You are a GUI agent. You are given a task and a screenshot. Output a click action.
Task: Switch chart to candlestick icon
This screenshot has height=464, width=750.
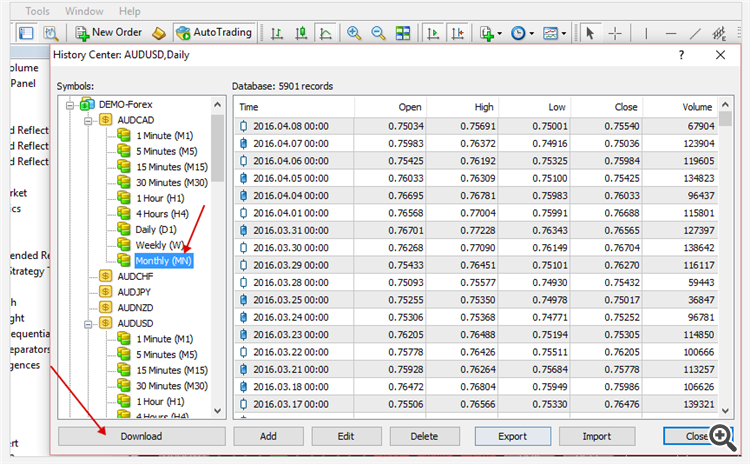point(298,33)
